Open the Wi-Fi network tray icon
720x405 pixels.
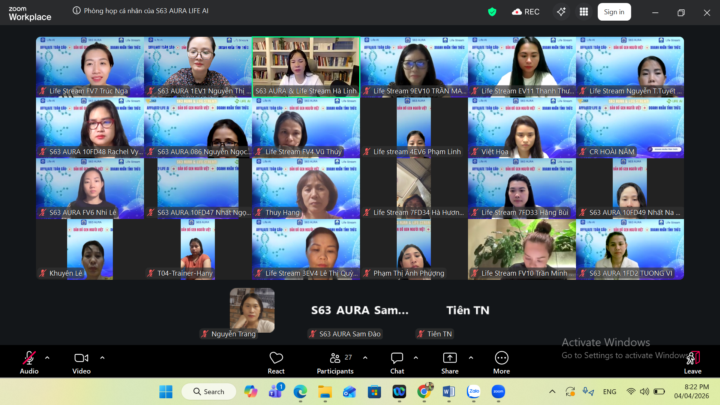[631, 392]
